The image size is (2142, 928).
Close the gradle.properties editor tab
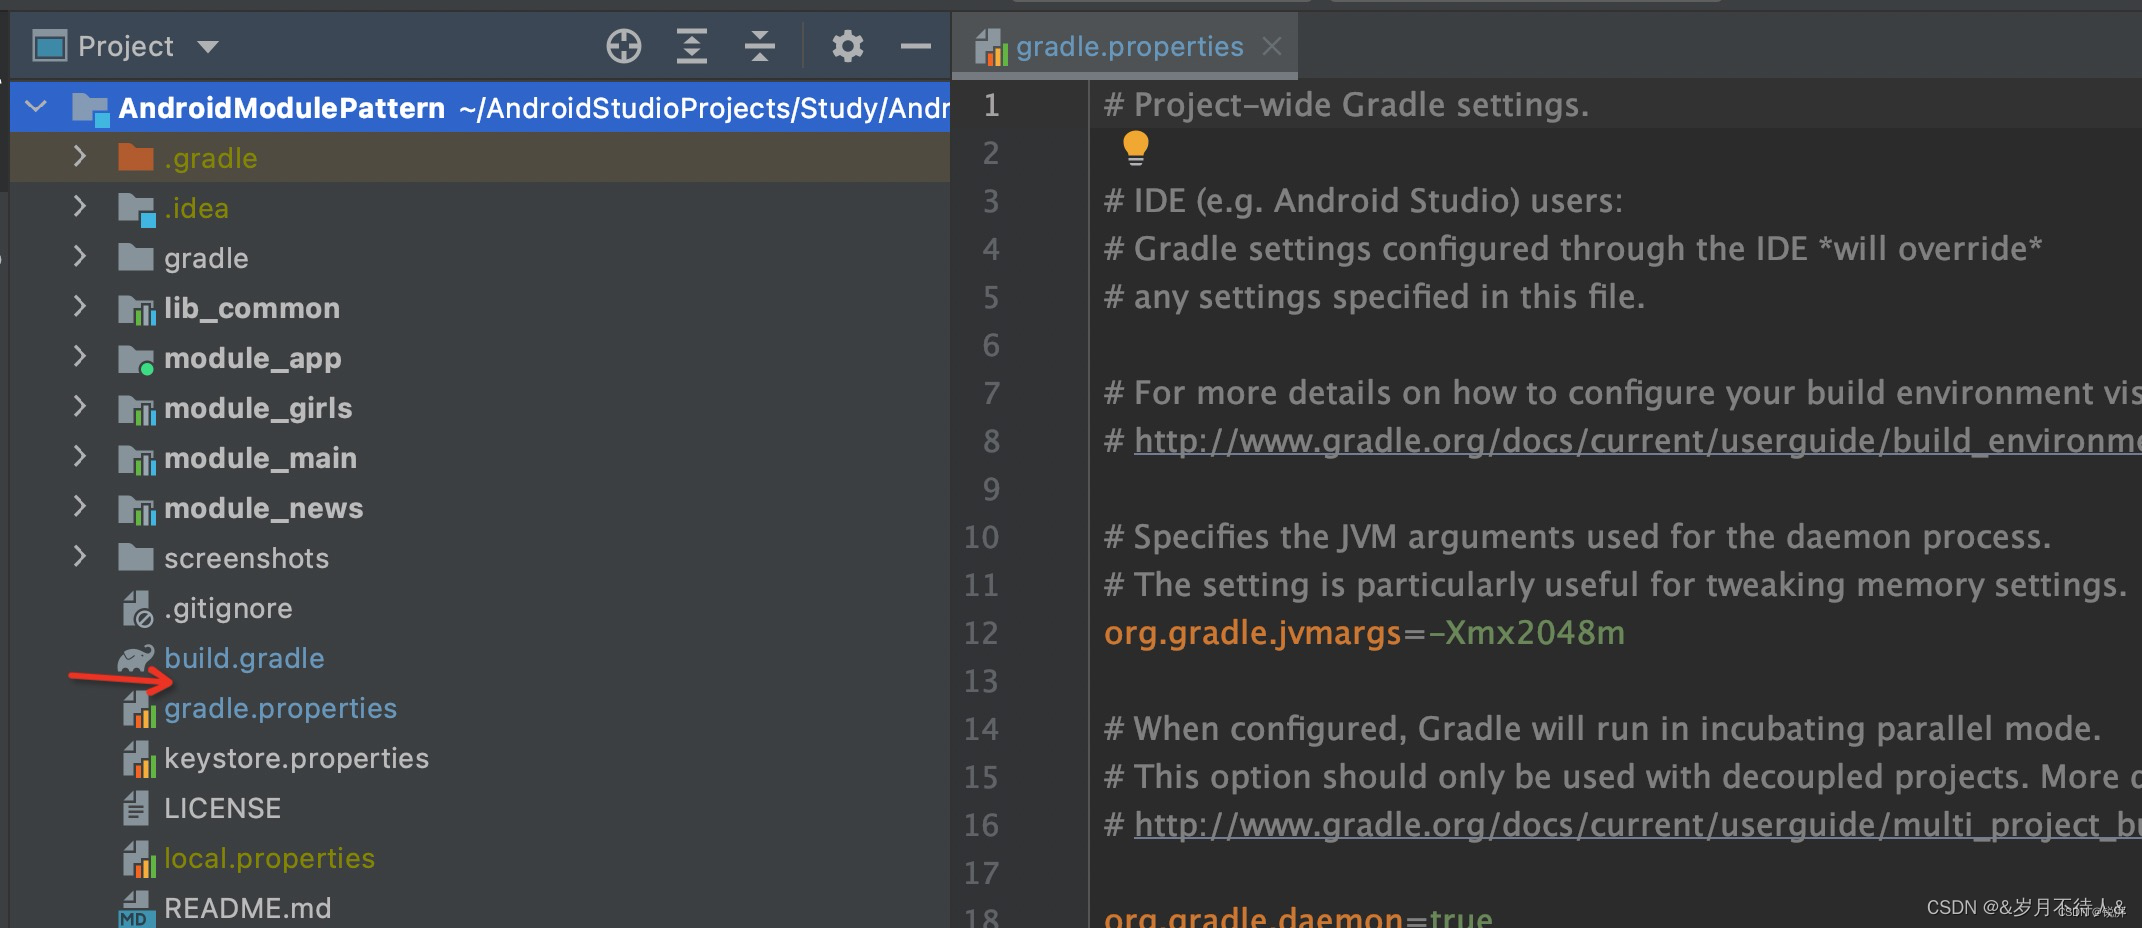tap(1272, 46)
